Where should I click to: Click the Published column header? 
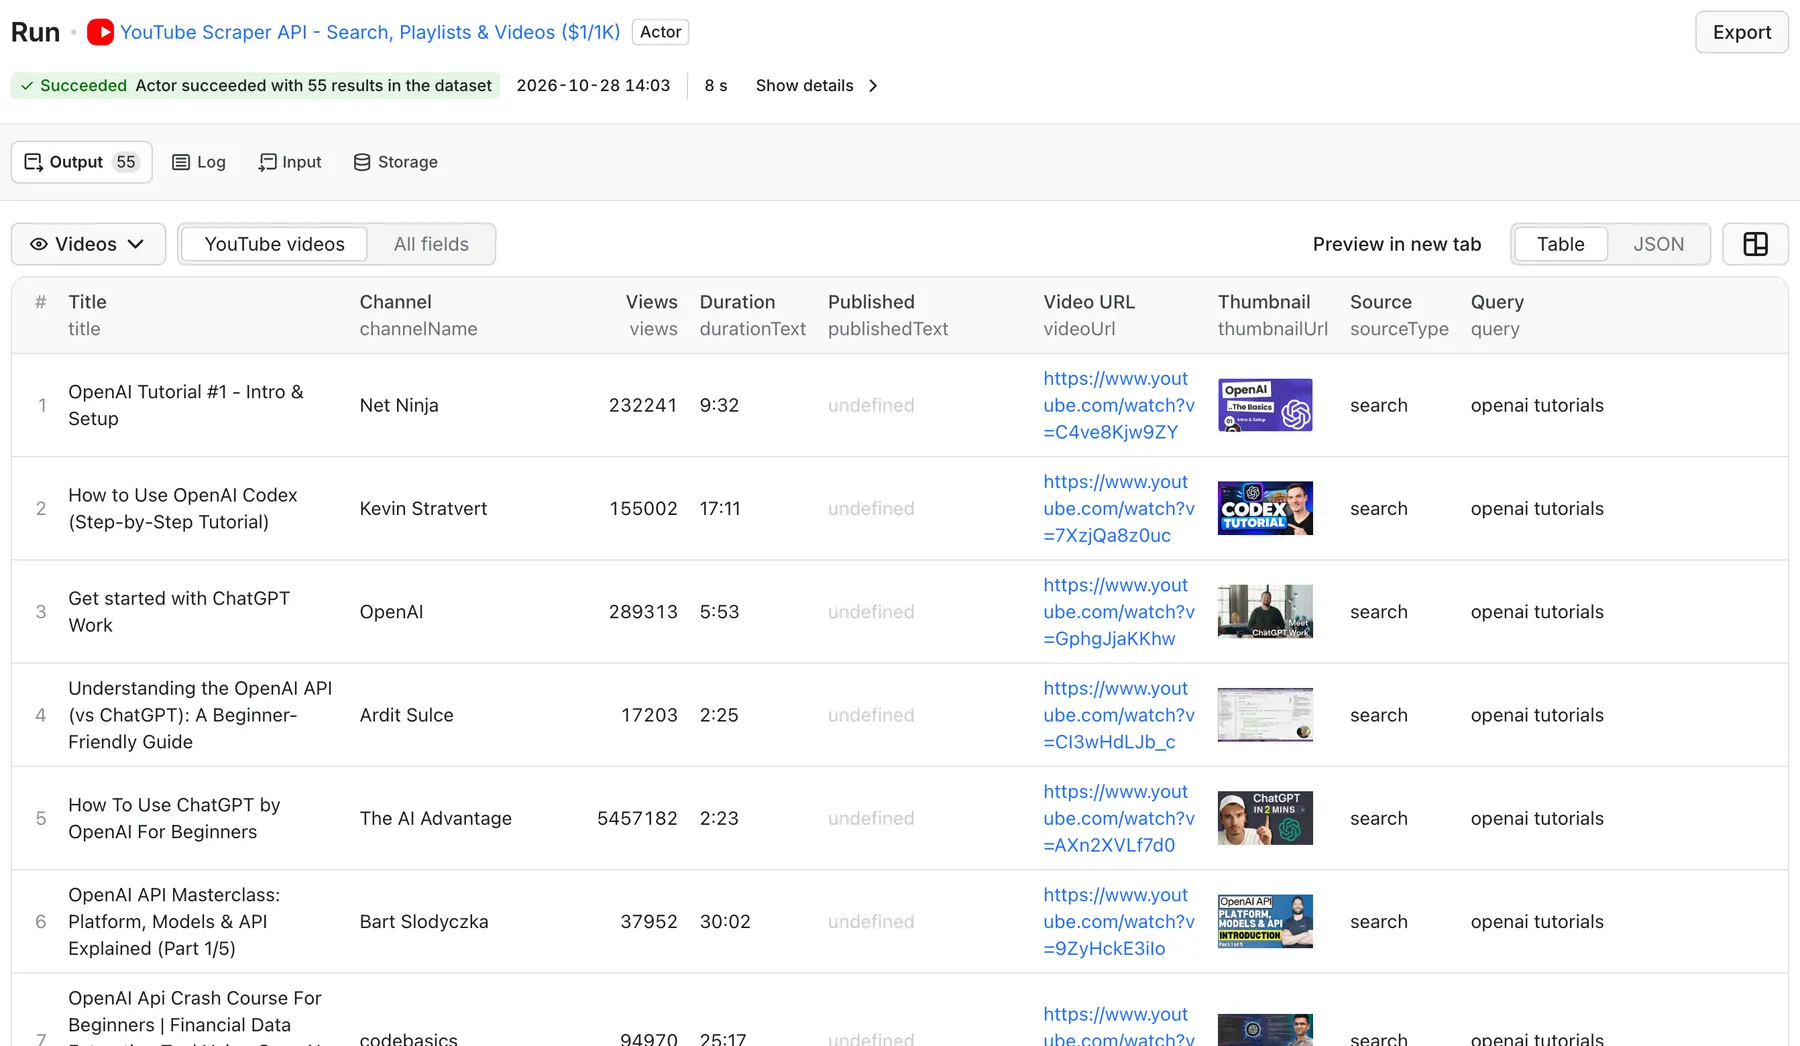point(871,302)
